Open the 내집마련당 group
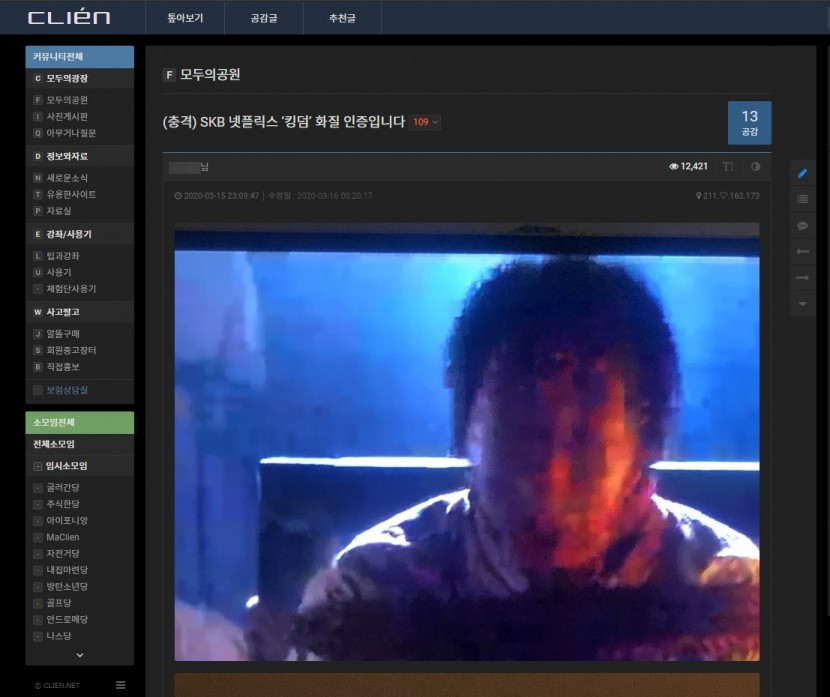The image size is (830, 697). coord(67,569)
